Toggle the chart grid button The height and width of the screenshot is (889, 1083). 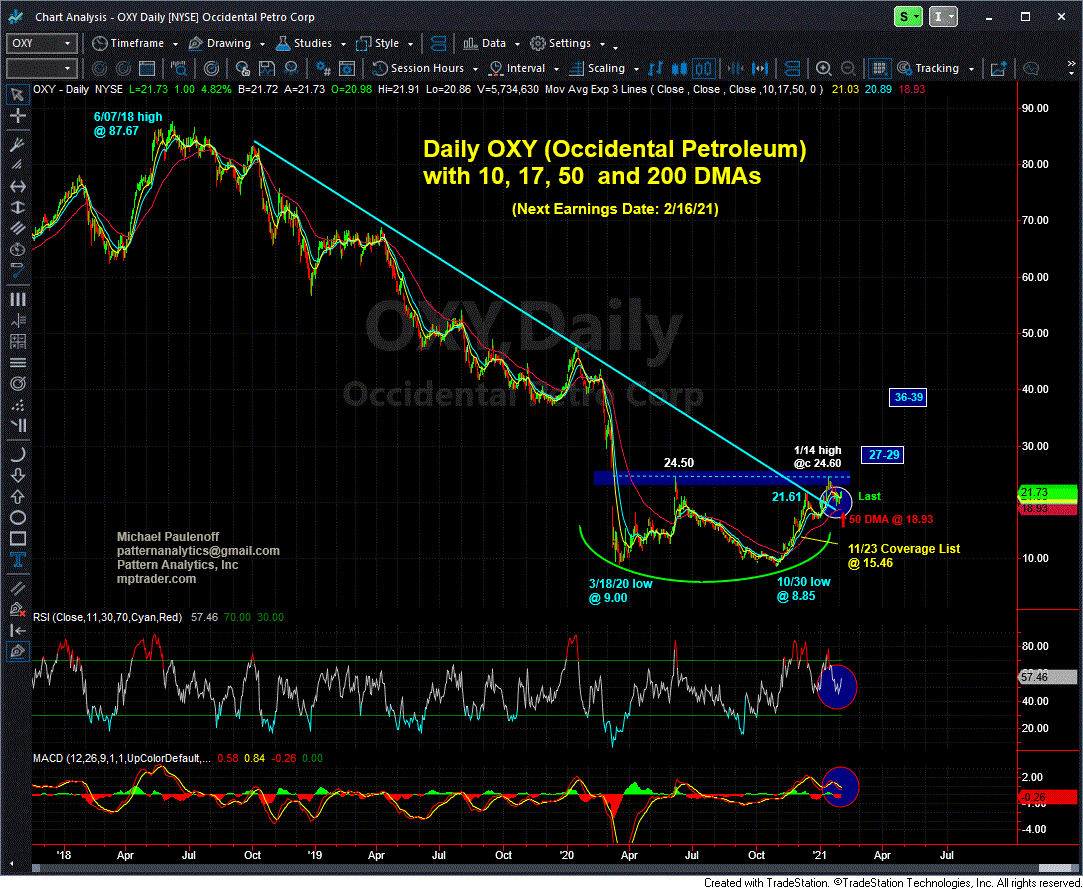tap(879, 68)
